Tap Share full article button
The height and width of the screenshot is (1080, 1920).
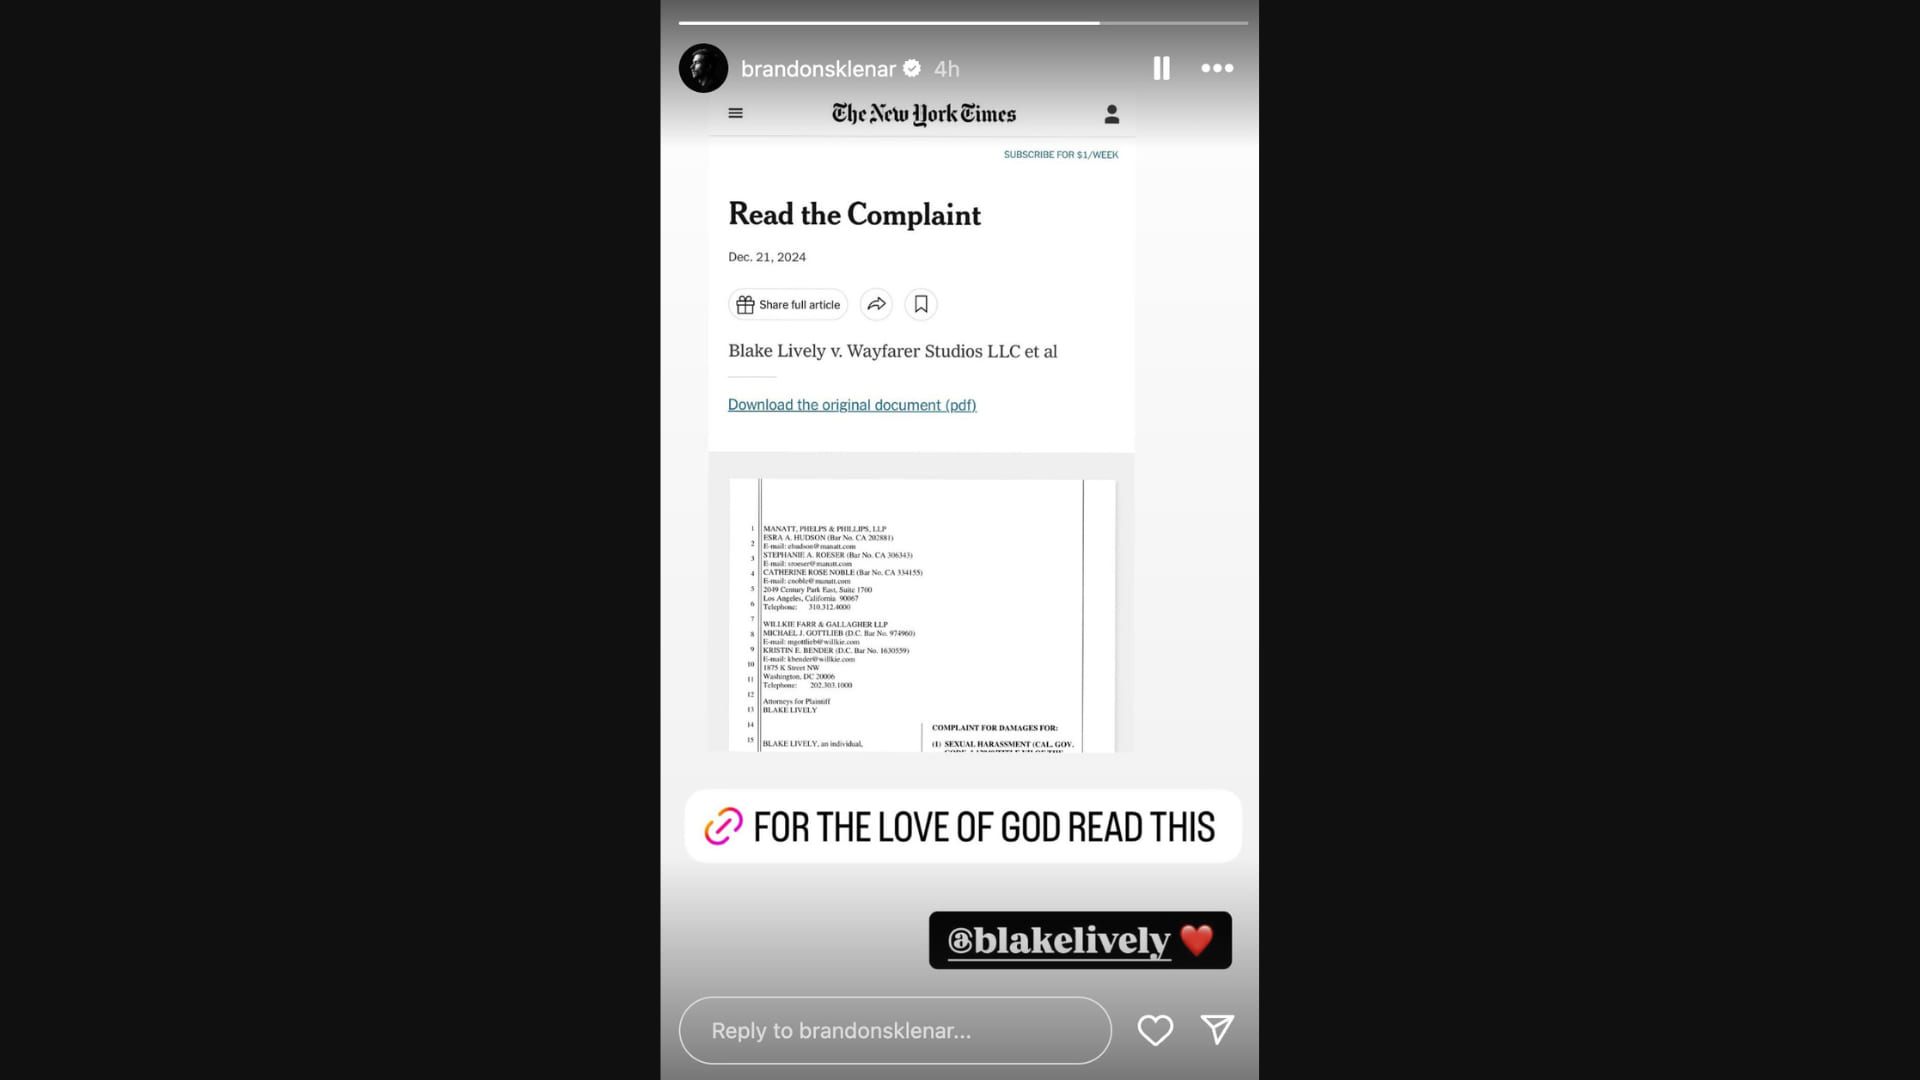789,303
